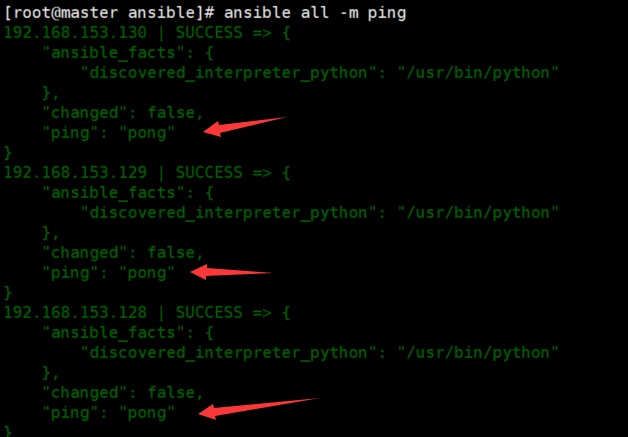Click third /usr/bin/python path value
The image size is (628, 437).
(478, 353)
